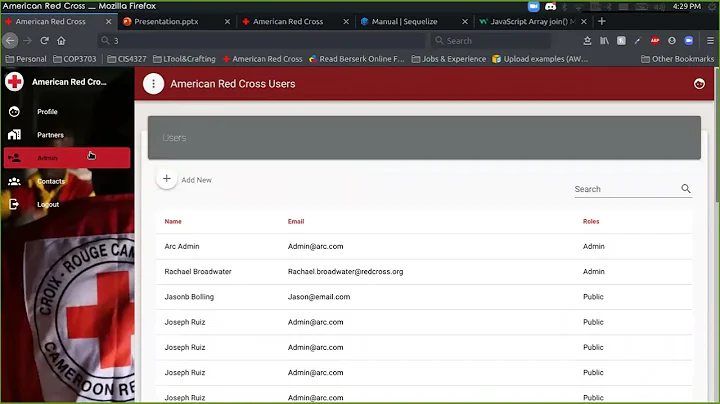Click the Add New label

(197, 180)
